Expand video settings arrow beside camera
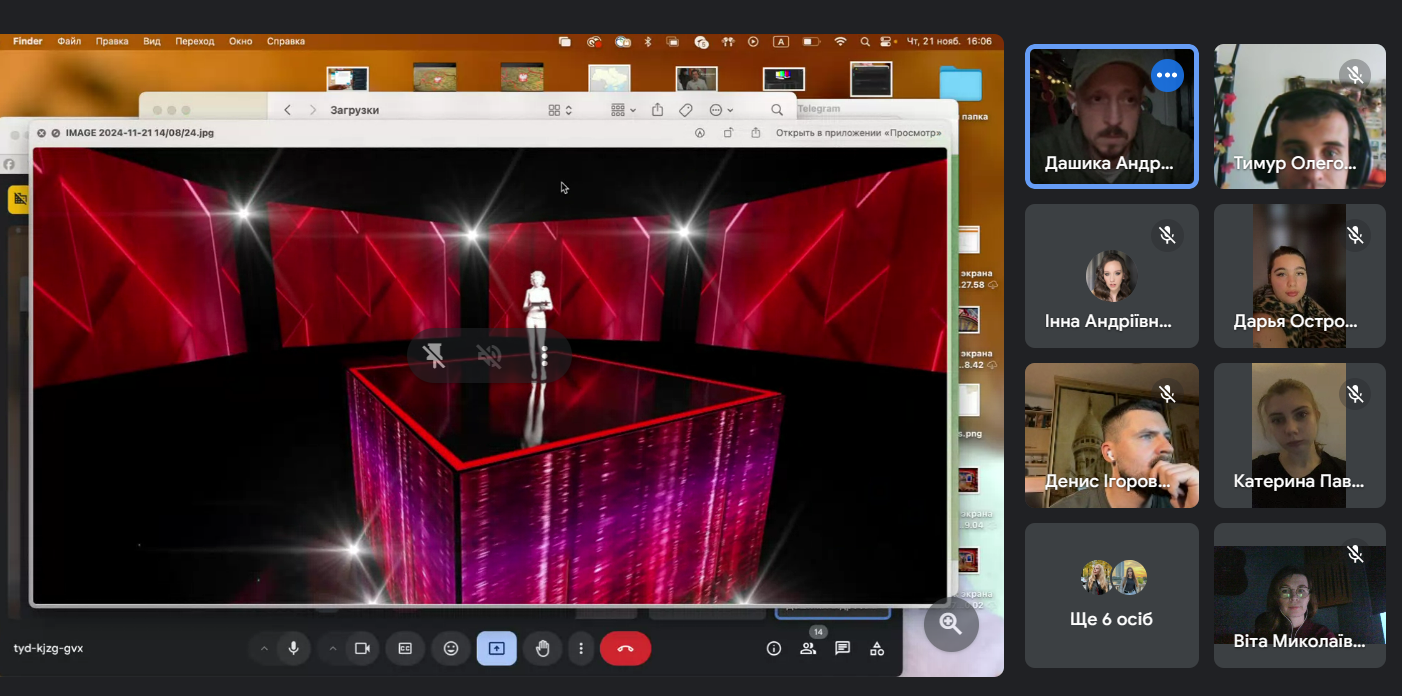The height and width of the screenshot is (696, 1402). [333, 648]
